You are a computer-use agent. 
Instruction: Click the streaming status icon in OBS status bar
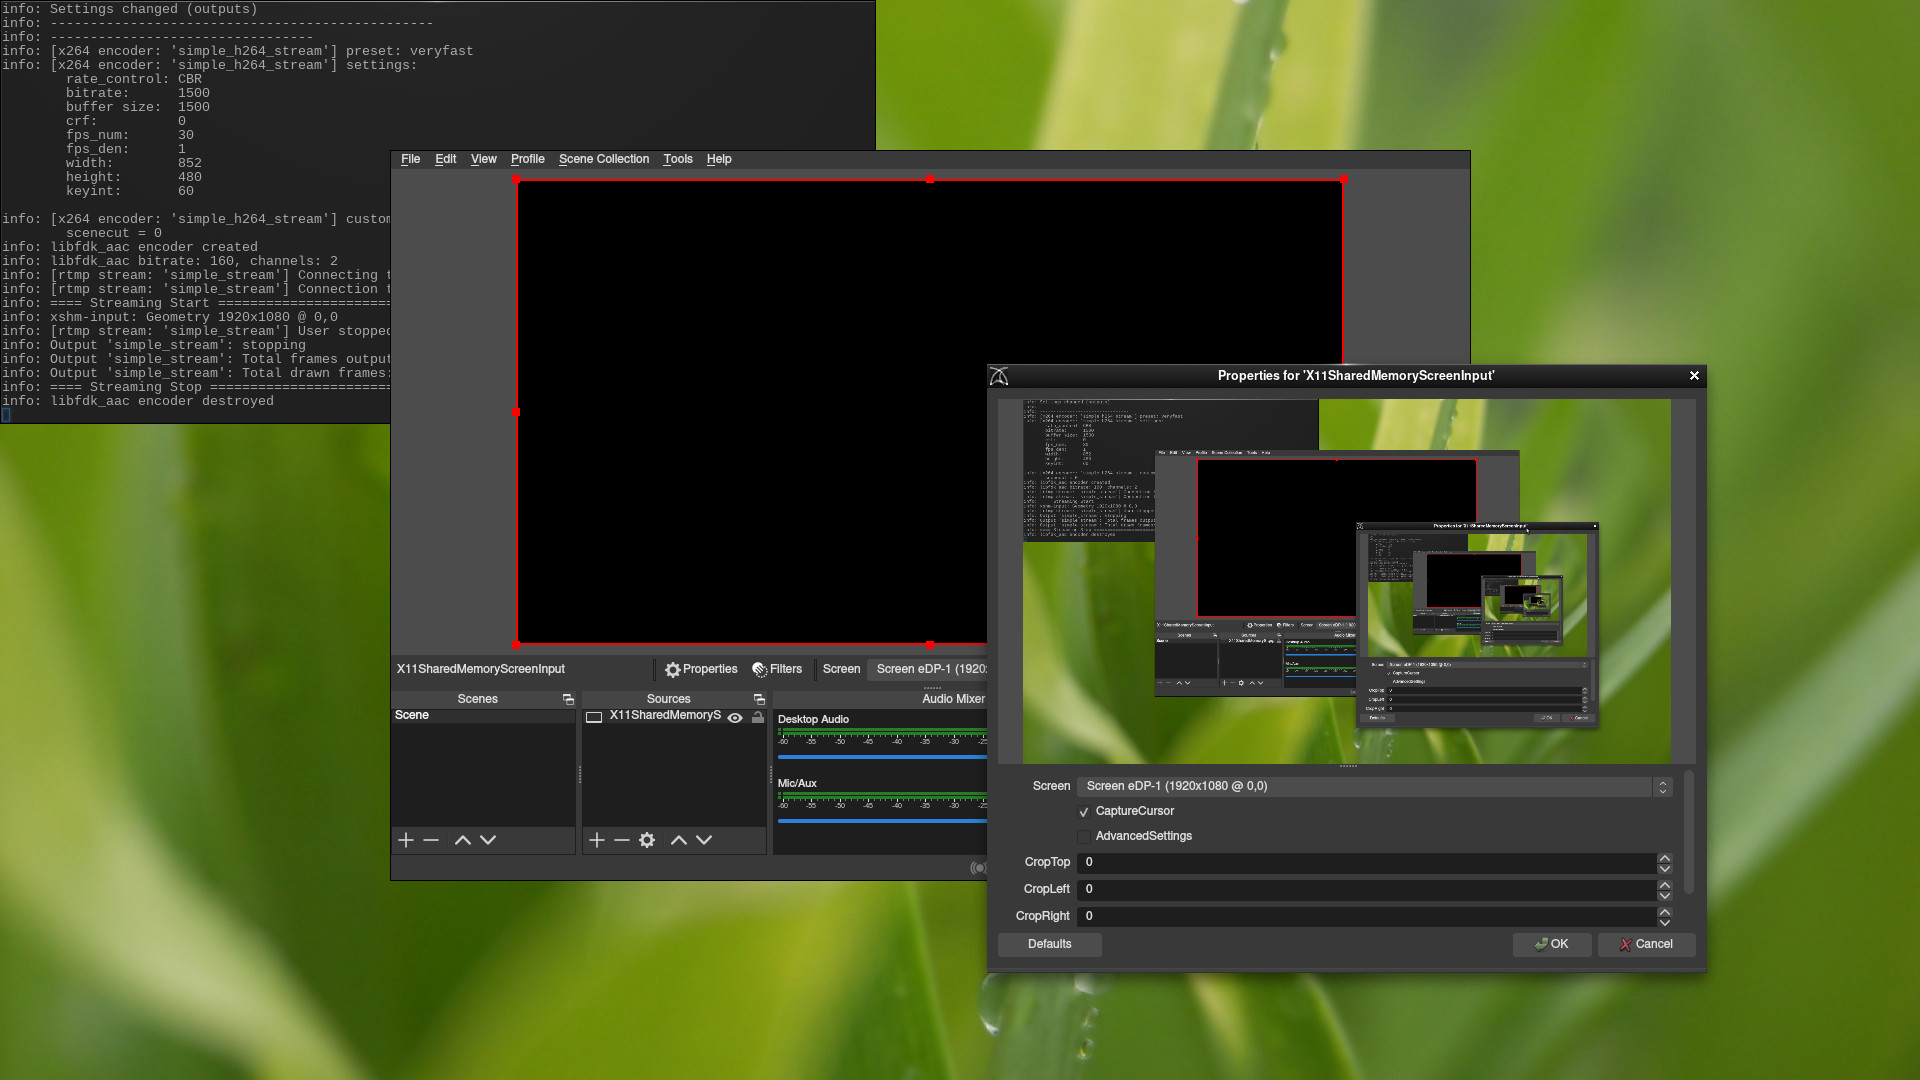coord(978,868)
